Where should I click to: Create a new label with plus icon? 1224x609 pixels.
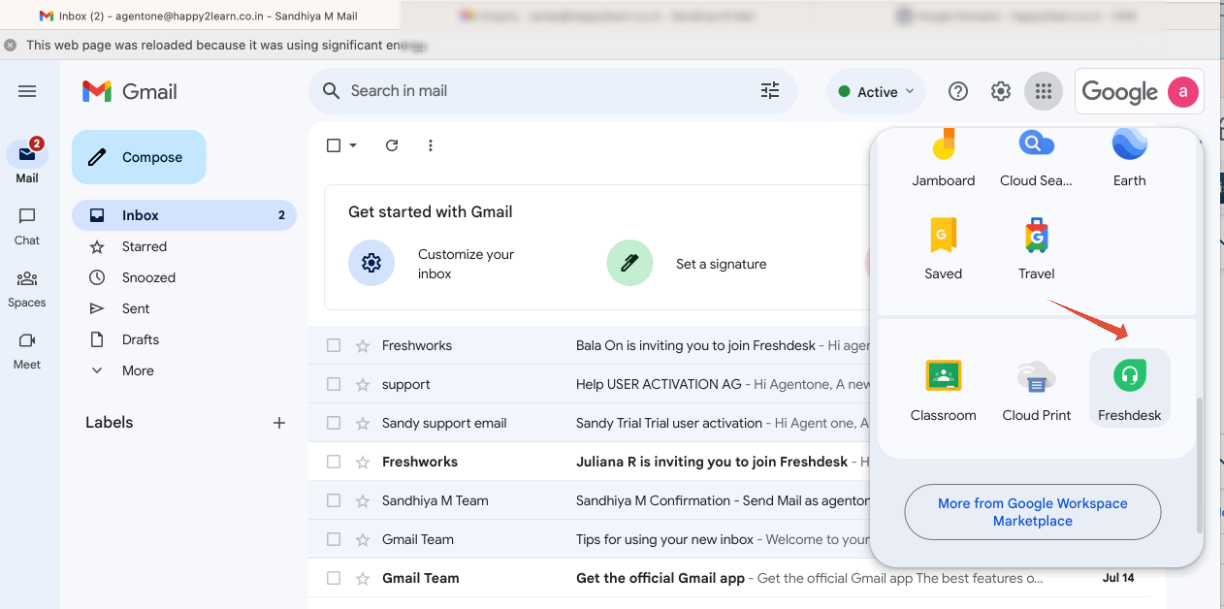279,423
